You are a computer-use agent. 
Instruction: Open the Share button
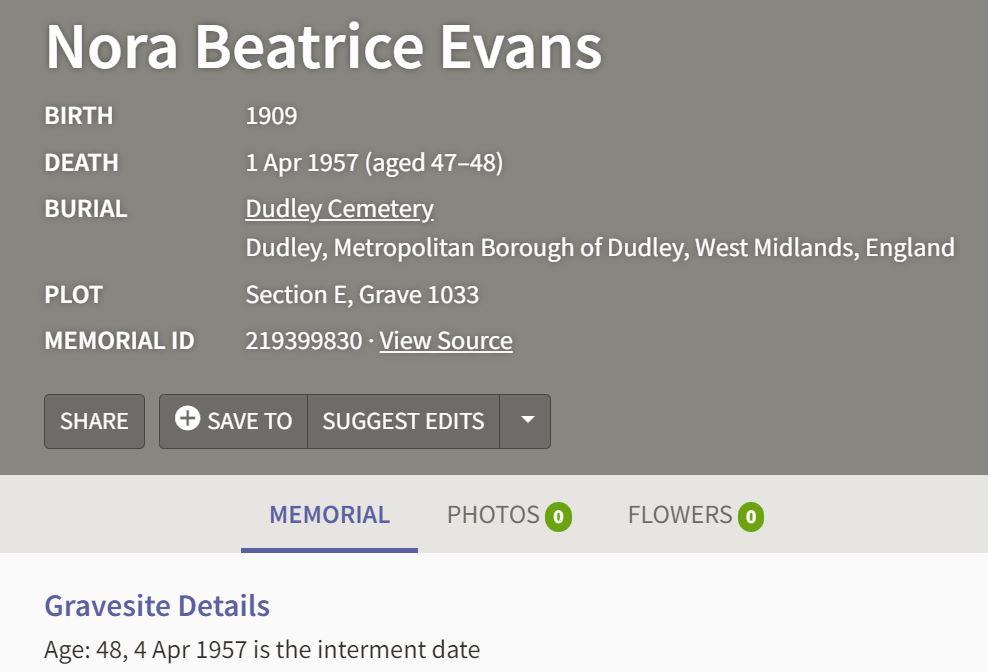tap(94, 421)
